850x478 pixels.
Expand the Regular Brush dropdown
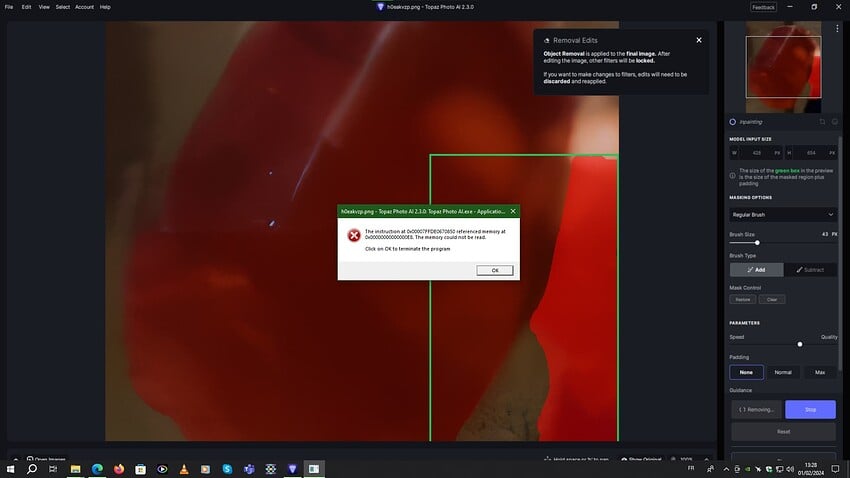(x=783, y=214)
